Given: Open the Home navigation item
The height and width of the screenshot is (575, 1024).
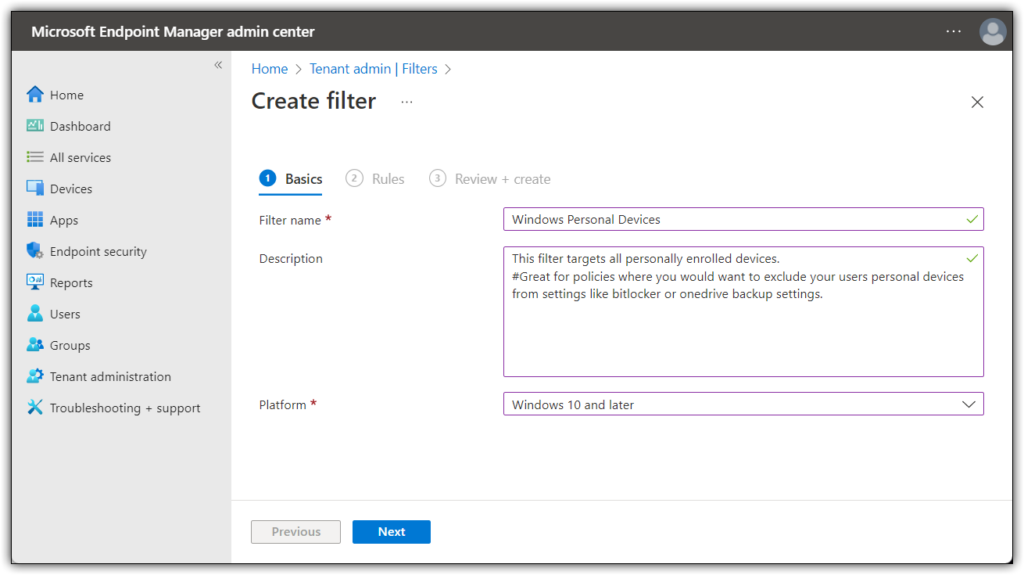Looking at the screenshot, I should pos(67,95).
